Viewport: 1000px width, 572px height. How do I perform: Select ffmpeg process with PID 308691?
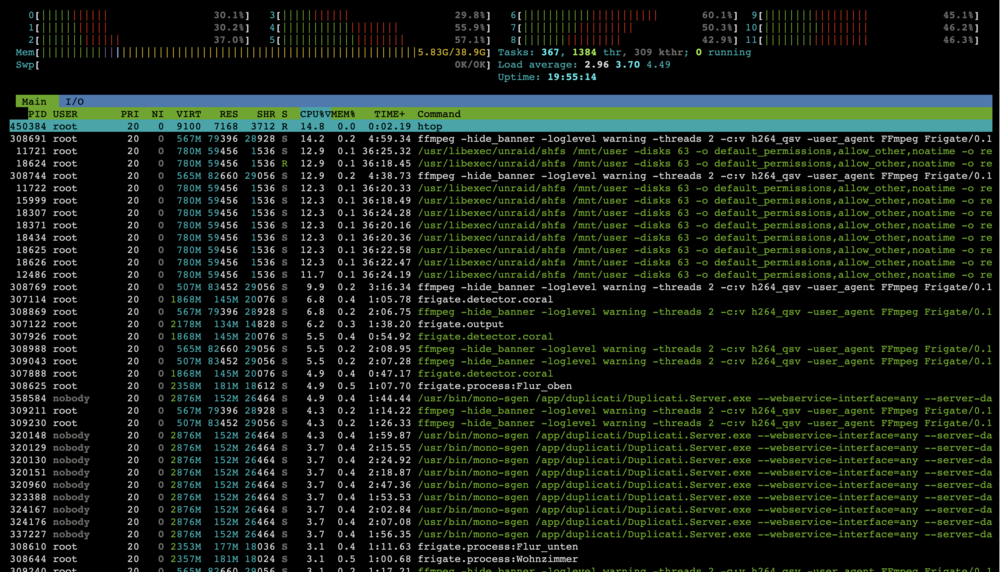pyautogui.click(x=501, y=138)
